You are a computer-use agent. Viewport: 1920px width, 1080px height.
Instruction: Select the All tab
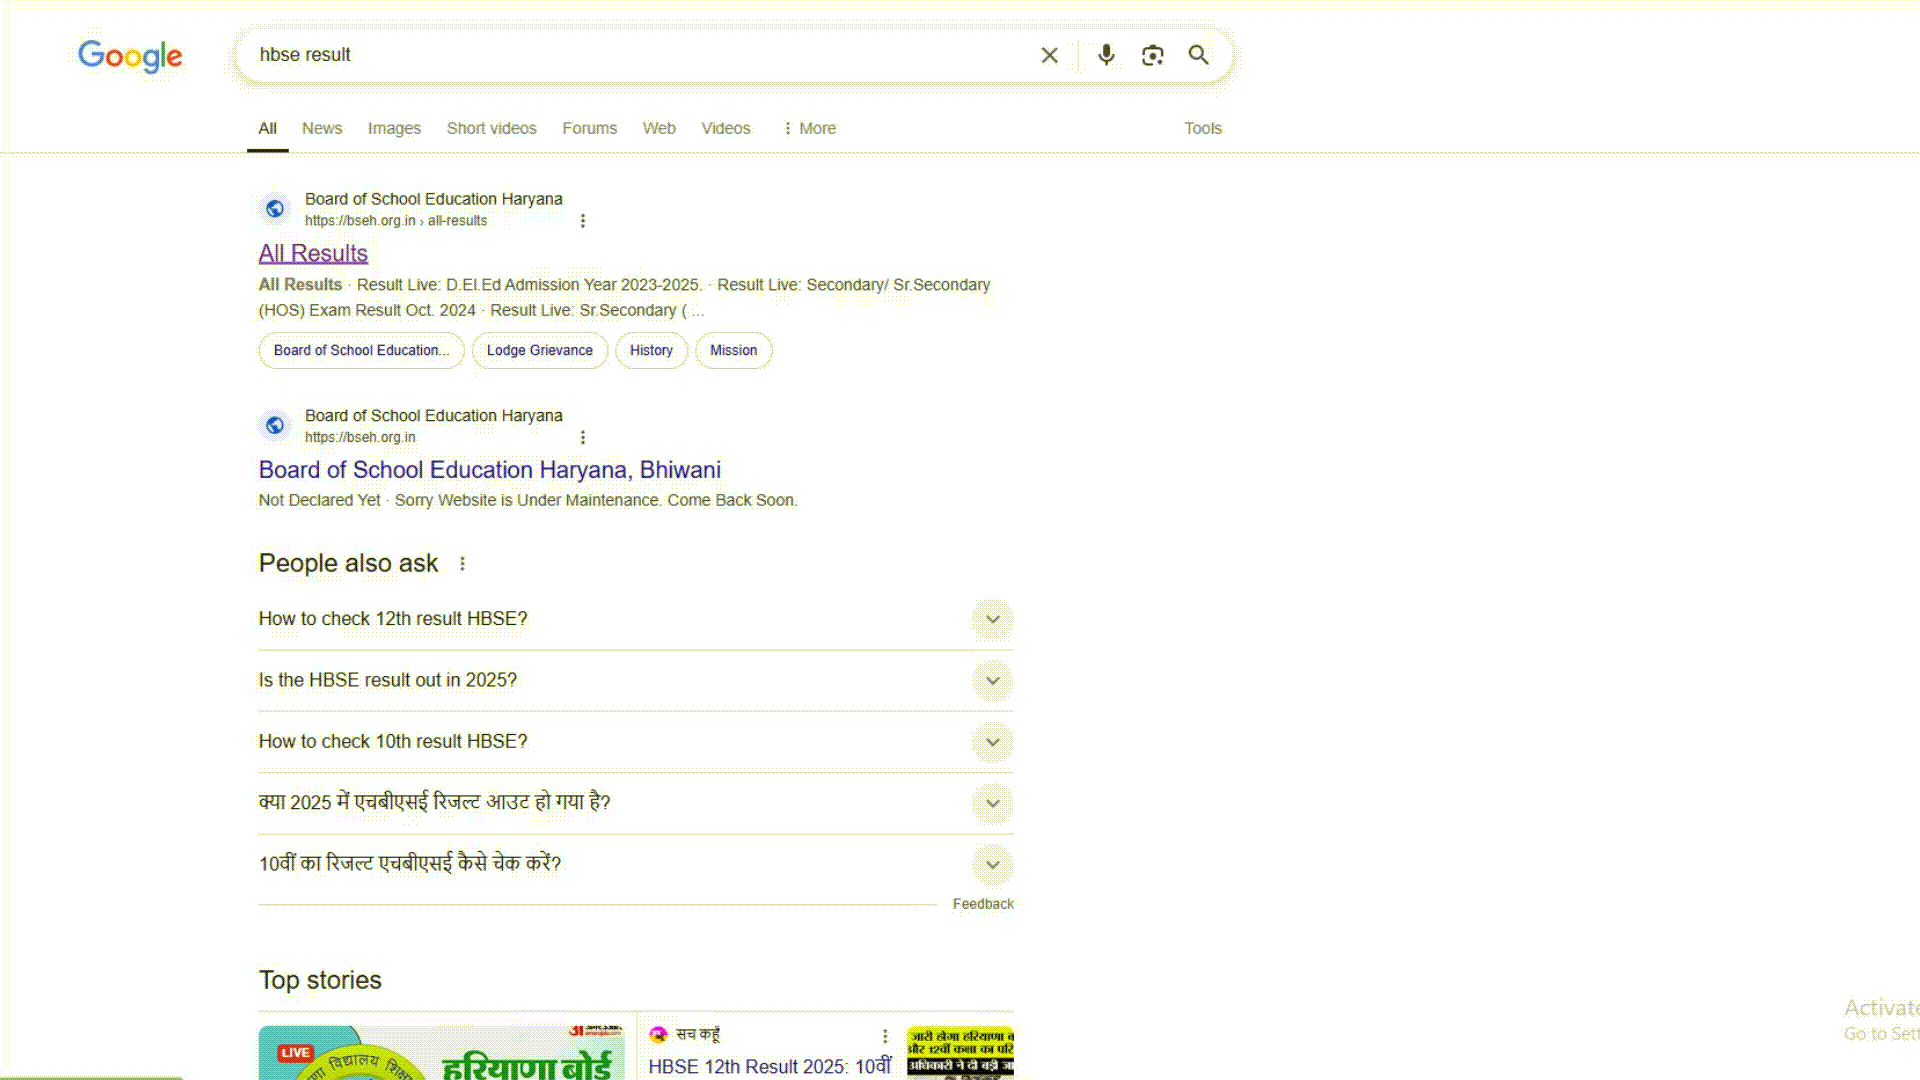point(267,128)
